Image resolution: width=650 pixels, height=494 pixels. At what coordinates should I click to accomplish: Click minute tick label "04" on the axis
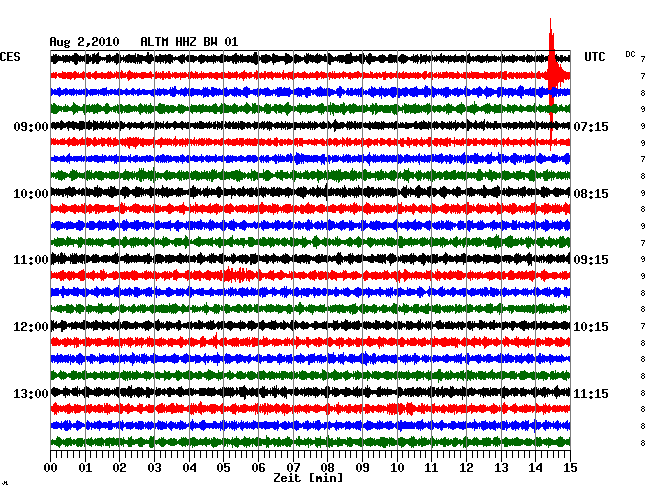(189, 467)
